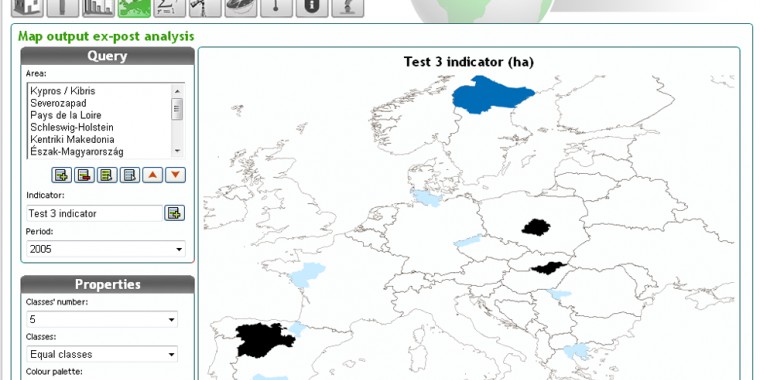Select Pays de la Loire in Area list
760x380 pixels.
coord(66,115)
